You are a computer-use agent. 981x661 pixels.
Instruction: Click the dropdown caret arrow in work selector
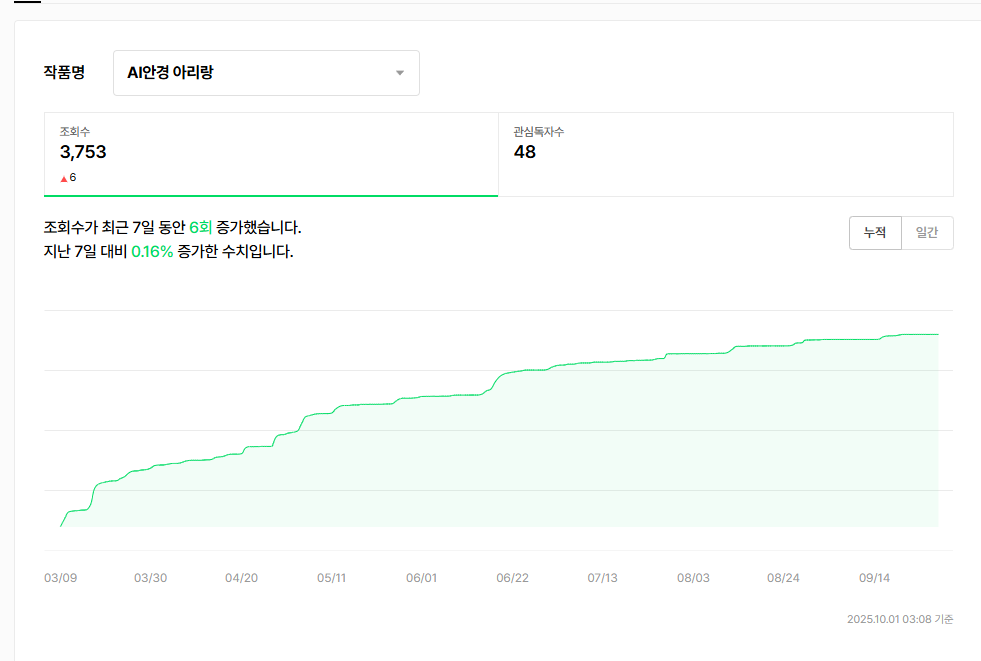[399, 73]
